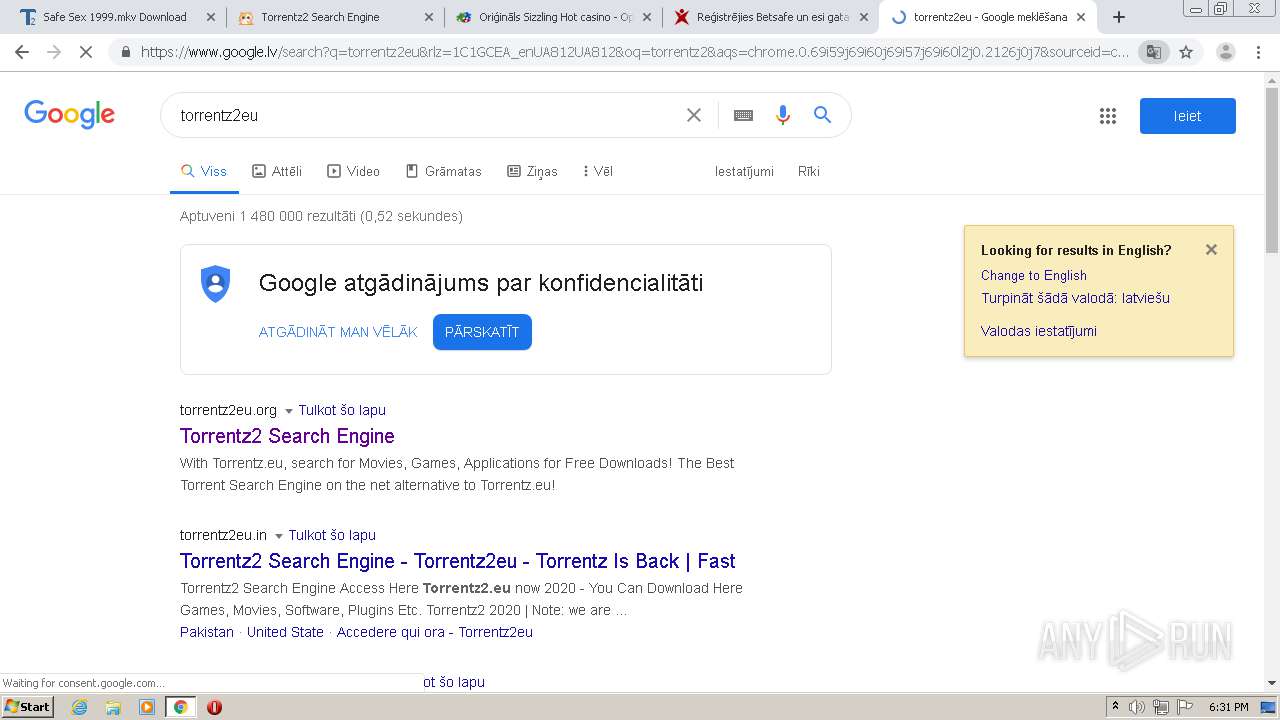Open the United State sitelink

285,632
